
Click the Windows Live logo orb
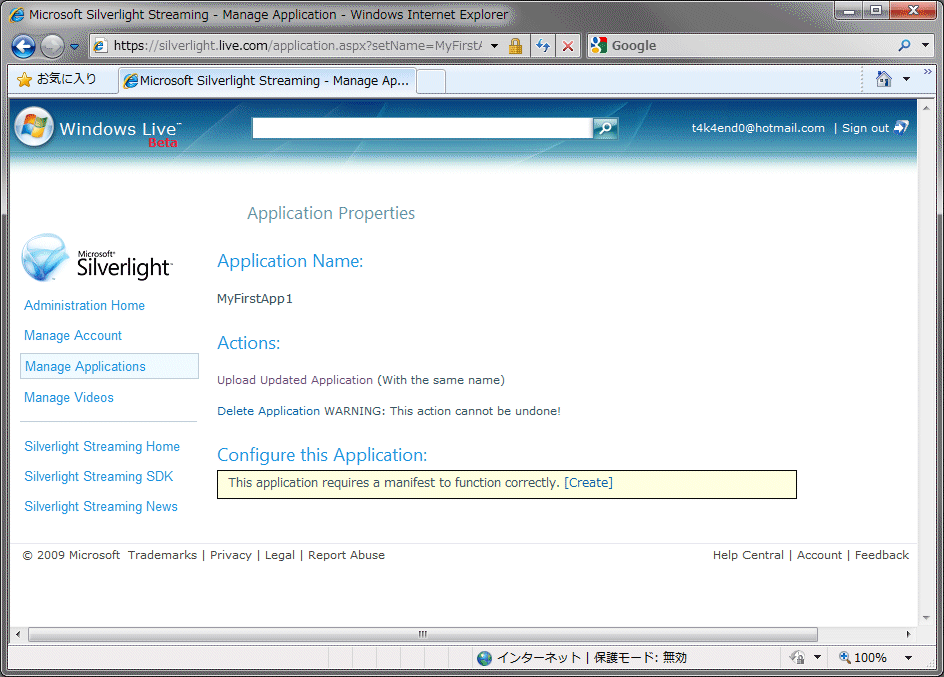tap(34, 128)
